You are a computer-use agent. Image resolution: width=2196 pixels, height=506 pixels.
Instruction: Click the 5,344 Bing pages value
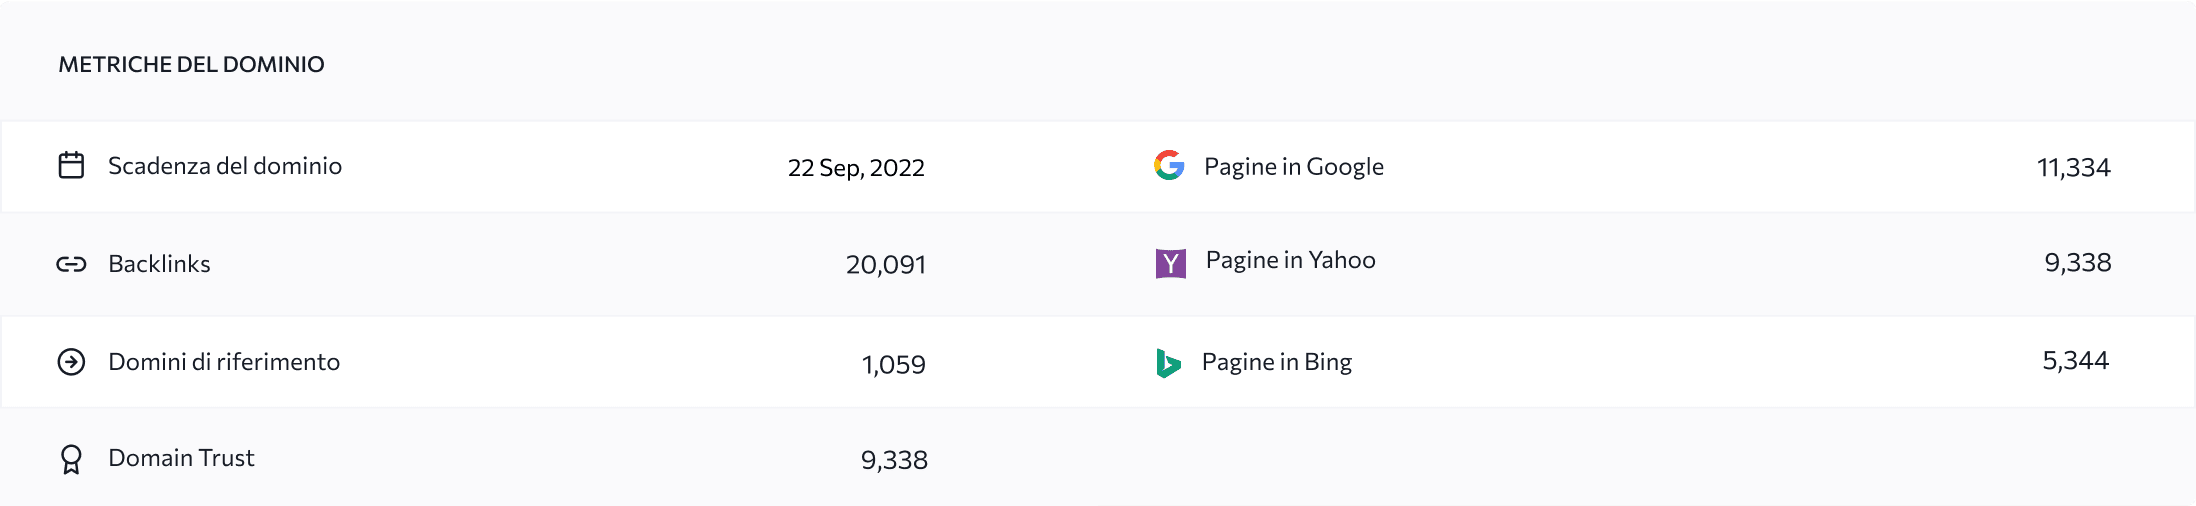tap(2075, 361)
